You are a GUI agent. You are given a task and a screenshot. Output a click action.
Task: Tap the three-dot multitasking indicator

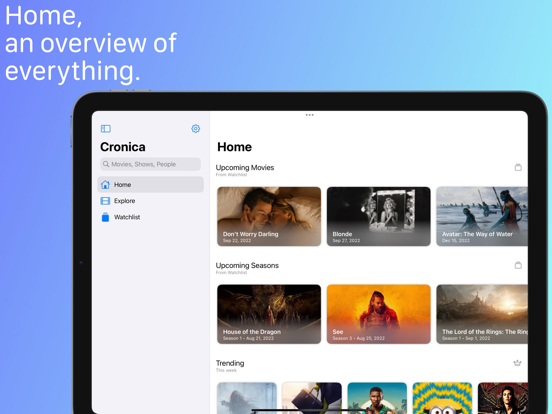[x=309, y=115]
